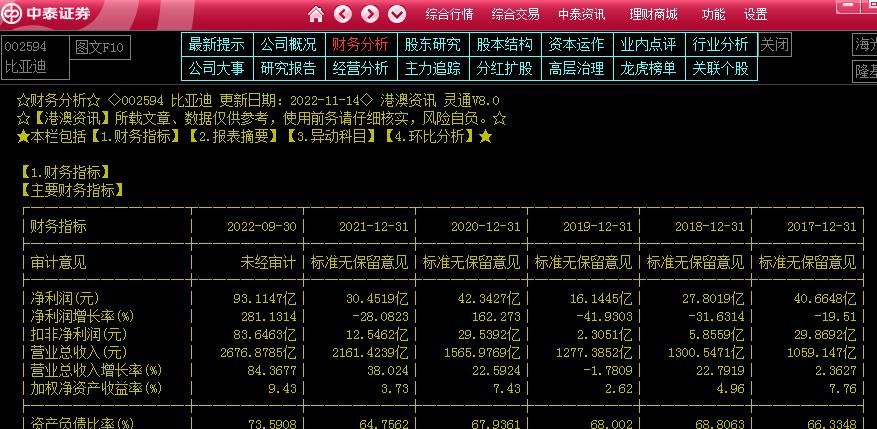Screen dimensions: 877x429
Task: Switch to the 研究报告 tab
Action: (289, 68)
